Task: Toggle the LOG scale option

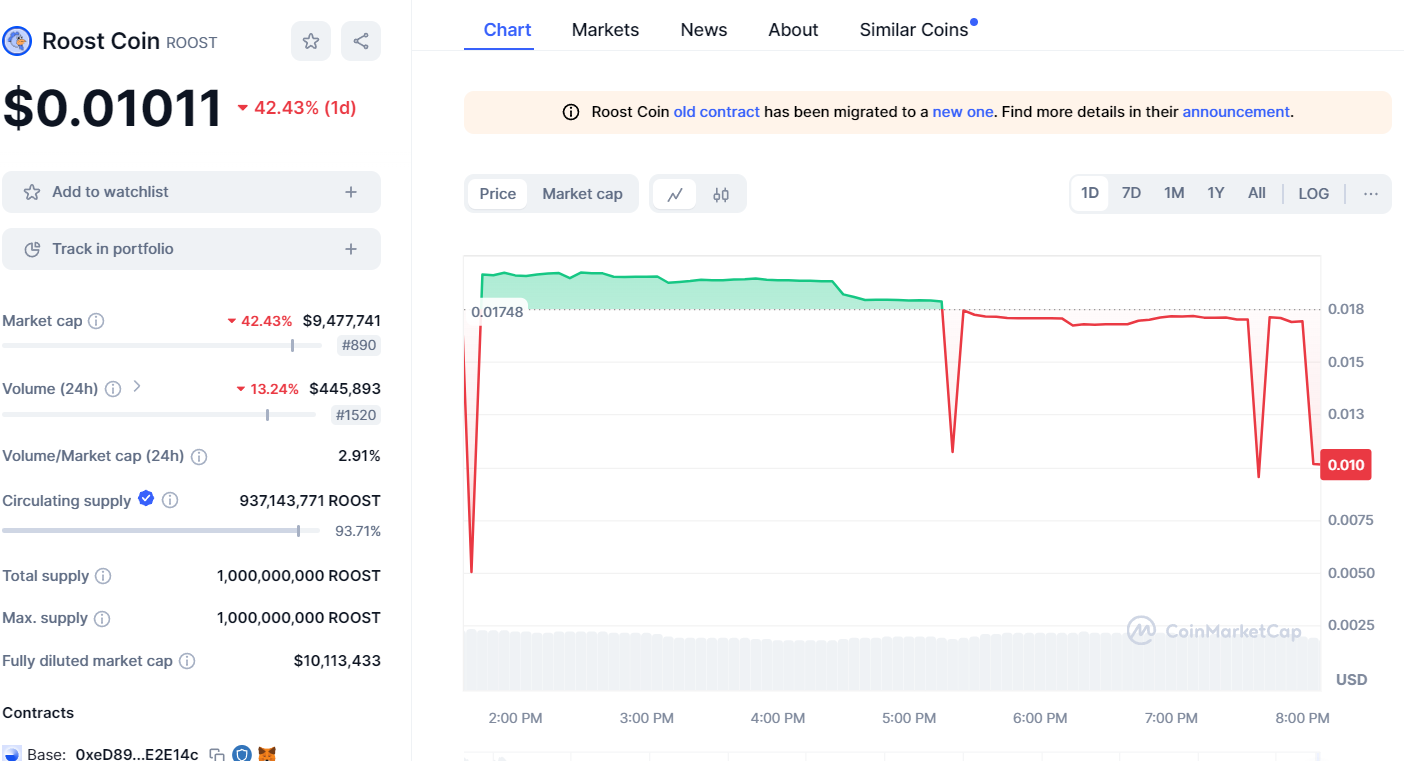Action: point(1313,193)
